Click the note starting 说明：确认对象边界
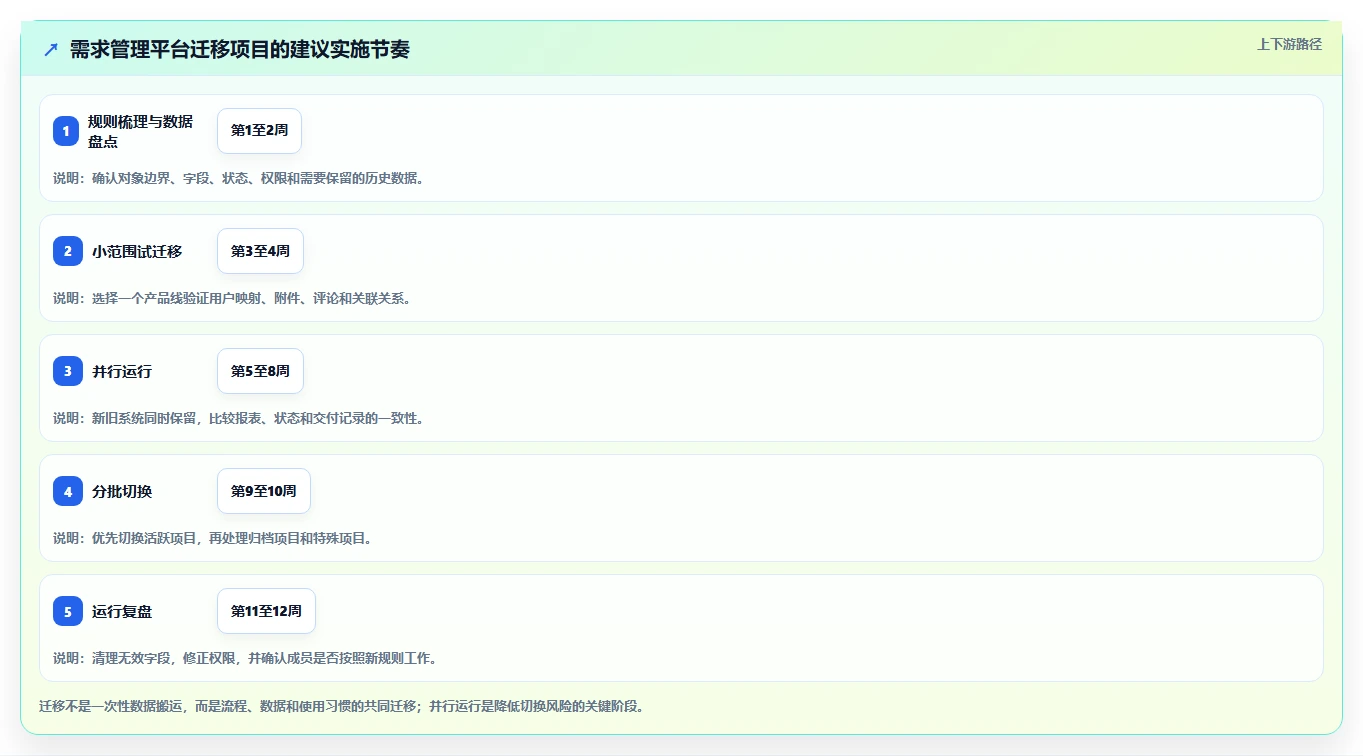1363x756 pixels. click(238, 178)
